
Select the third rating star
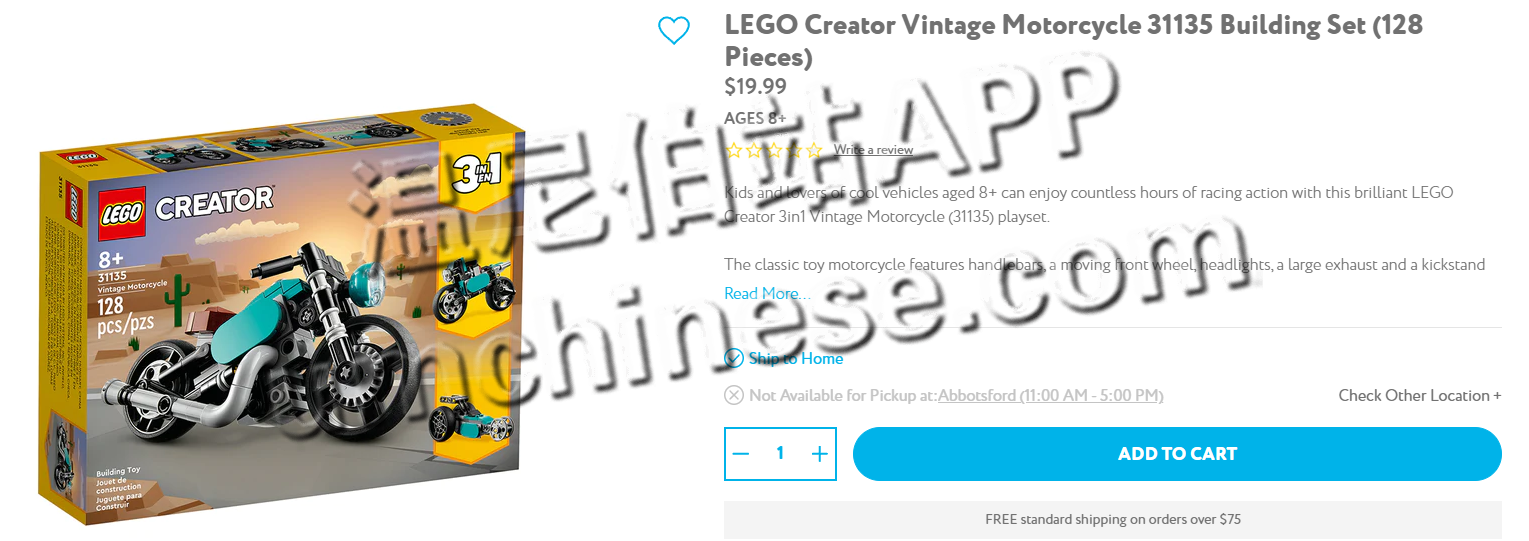tap(773, 150)
